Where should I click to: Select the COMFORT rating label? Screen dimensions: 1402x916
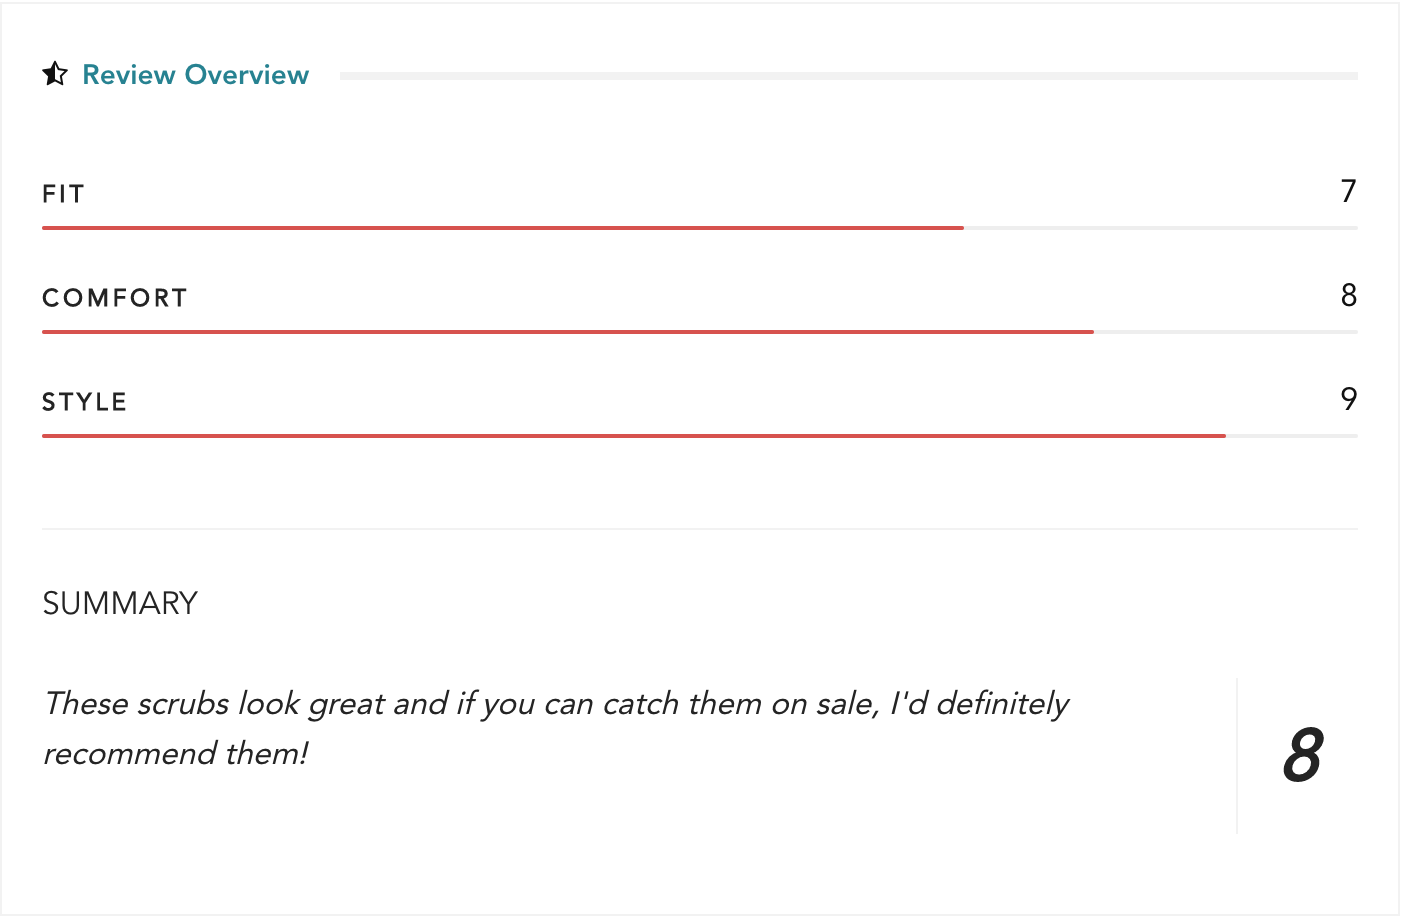click(115, 298)
